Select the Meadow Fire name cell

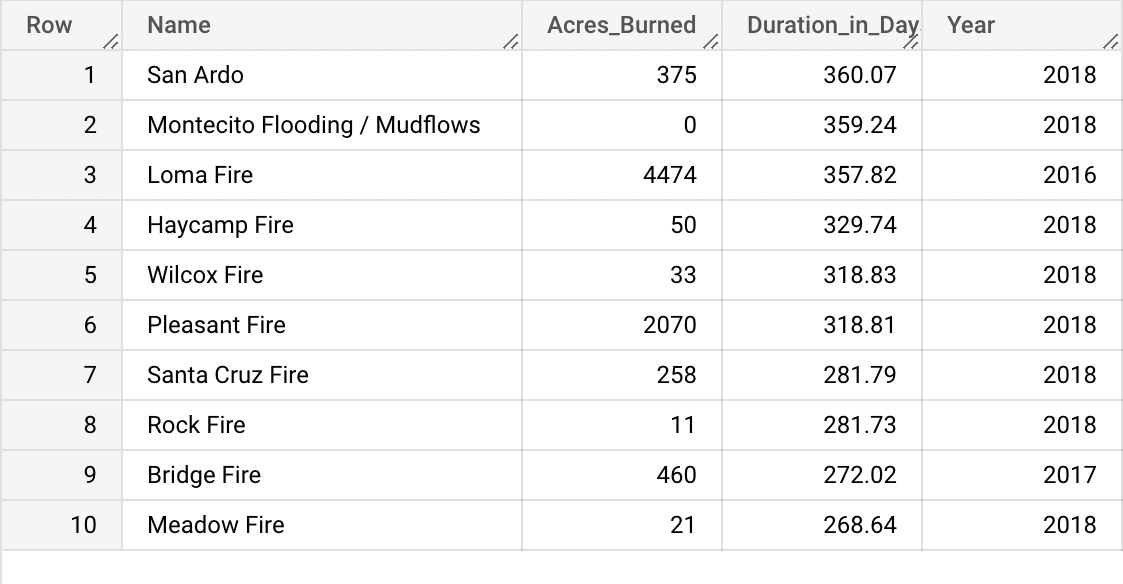point(215,525)
